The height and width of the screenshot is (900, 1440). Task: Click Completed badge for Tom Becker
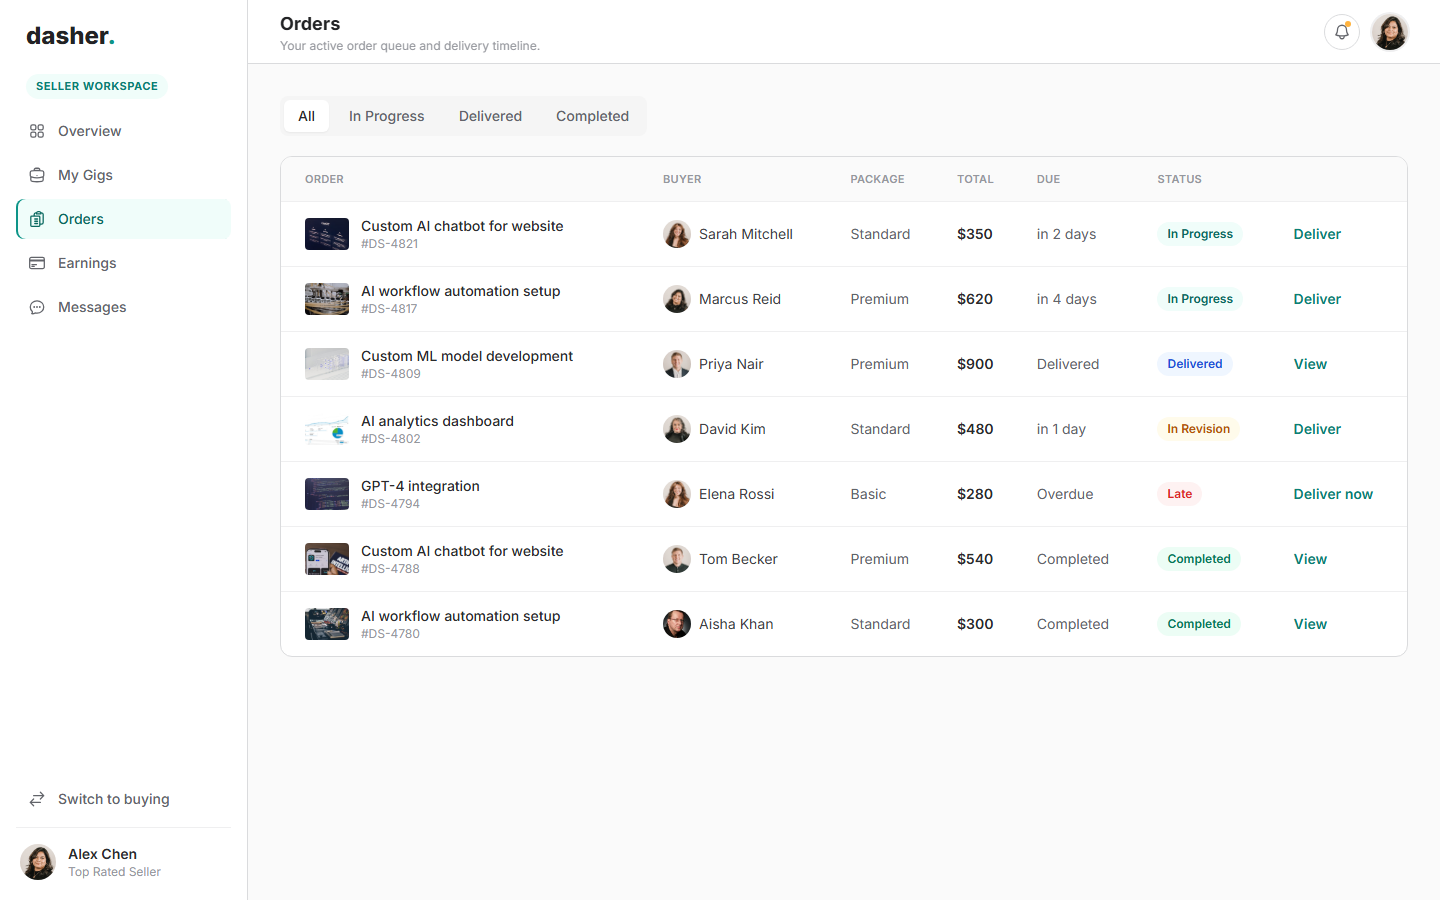(x=1198, y=559)
